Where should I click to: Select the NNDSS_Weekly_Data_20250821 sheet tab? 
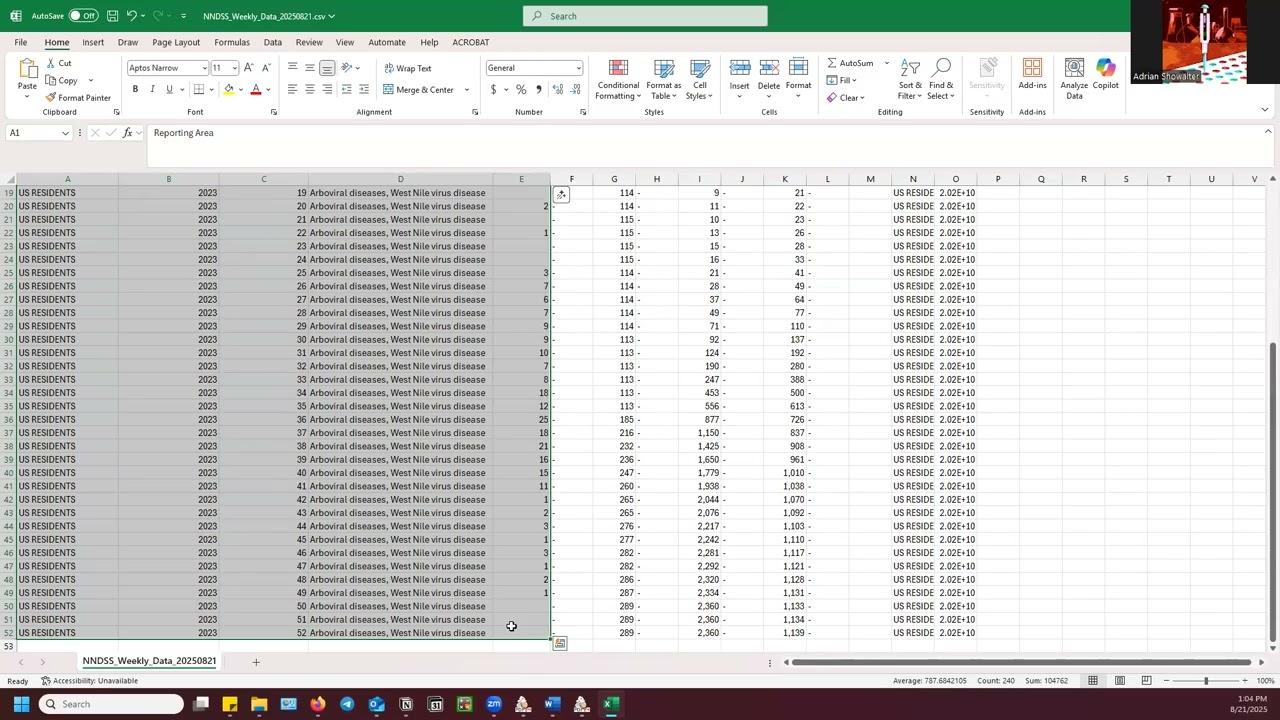[149, 661]
